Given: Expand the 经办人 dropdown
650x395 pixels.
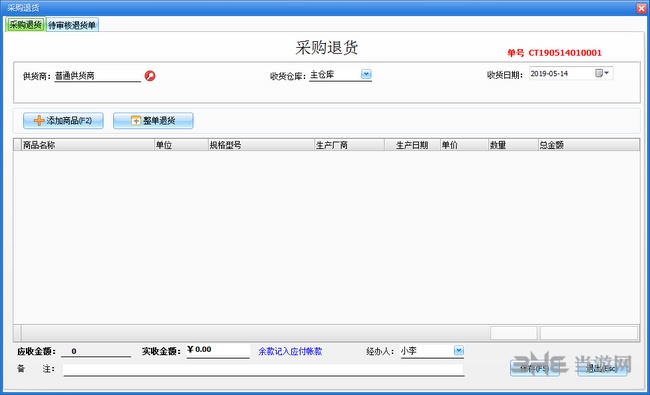Looking at the screenshot, I should [x=458, y=351].
